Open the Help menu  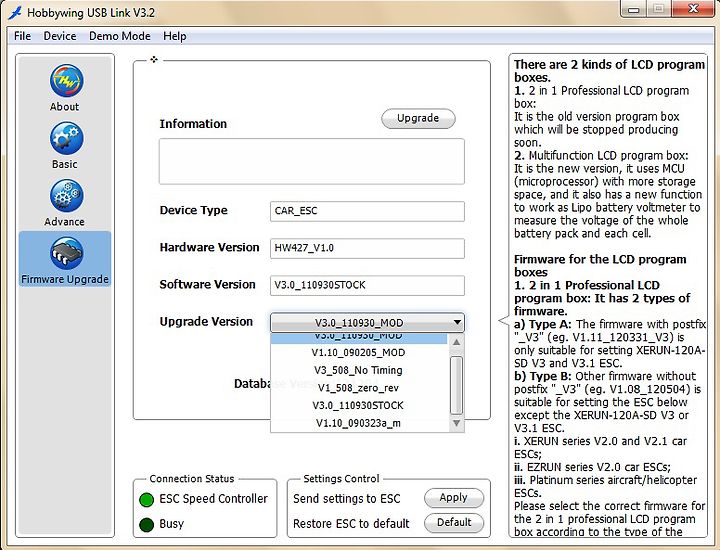pos(174,36)
